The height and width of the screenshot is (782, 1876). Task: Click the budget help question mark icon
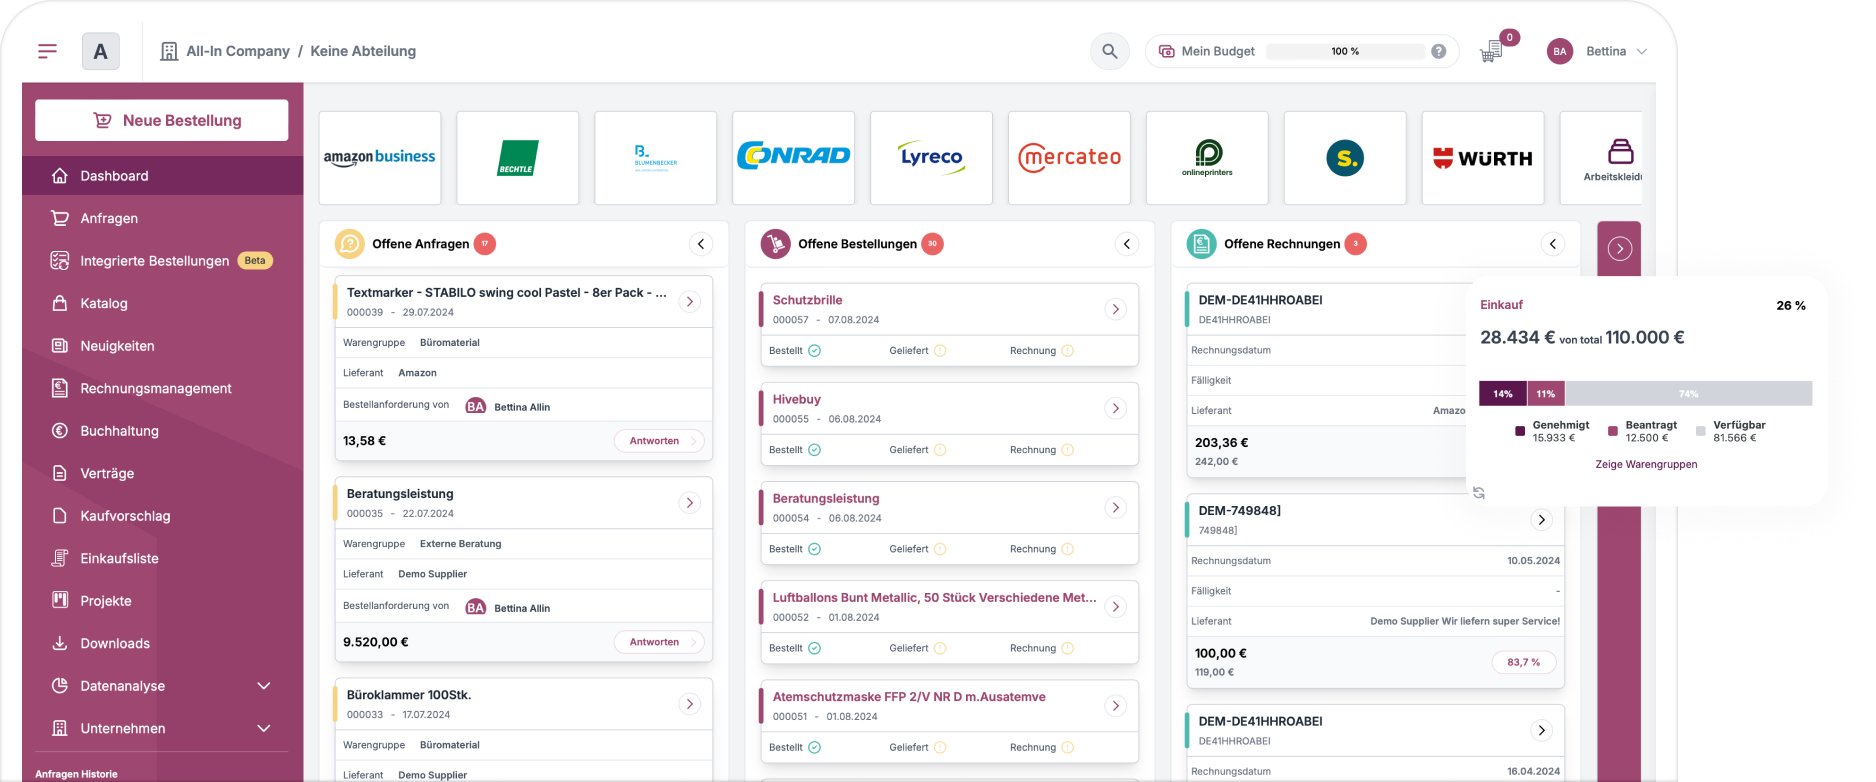coord(1438,51)
